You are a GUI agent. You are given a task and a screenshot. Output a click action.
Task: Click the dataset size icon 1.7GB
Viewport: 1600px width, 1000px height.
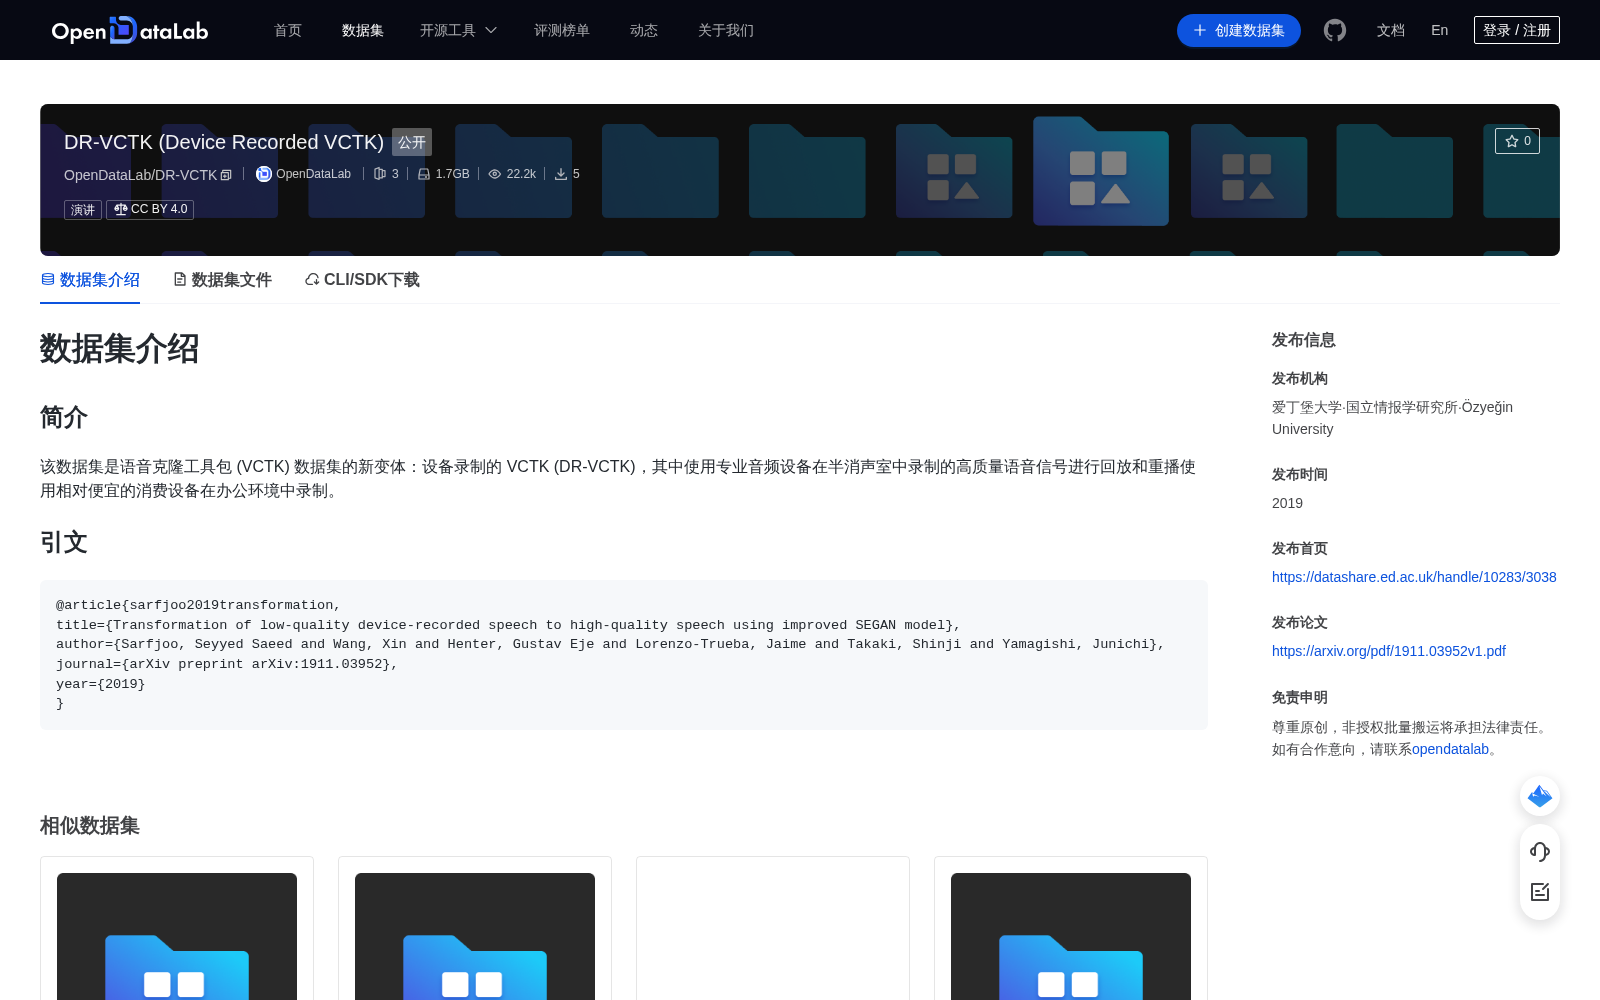[424, 174]
